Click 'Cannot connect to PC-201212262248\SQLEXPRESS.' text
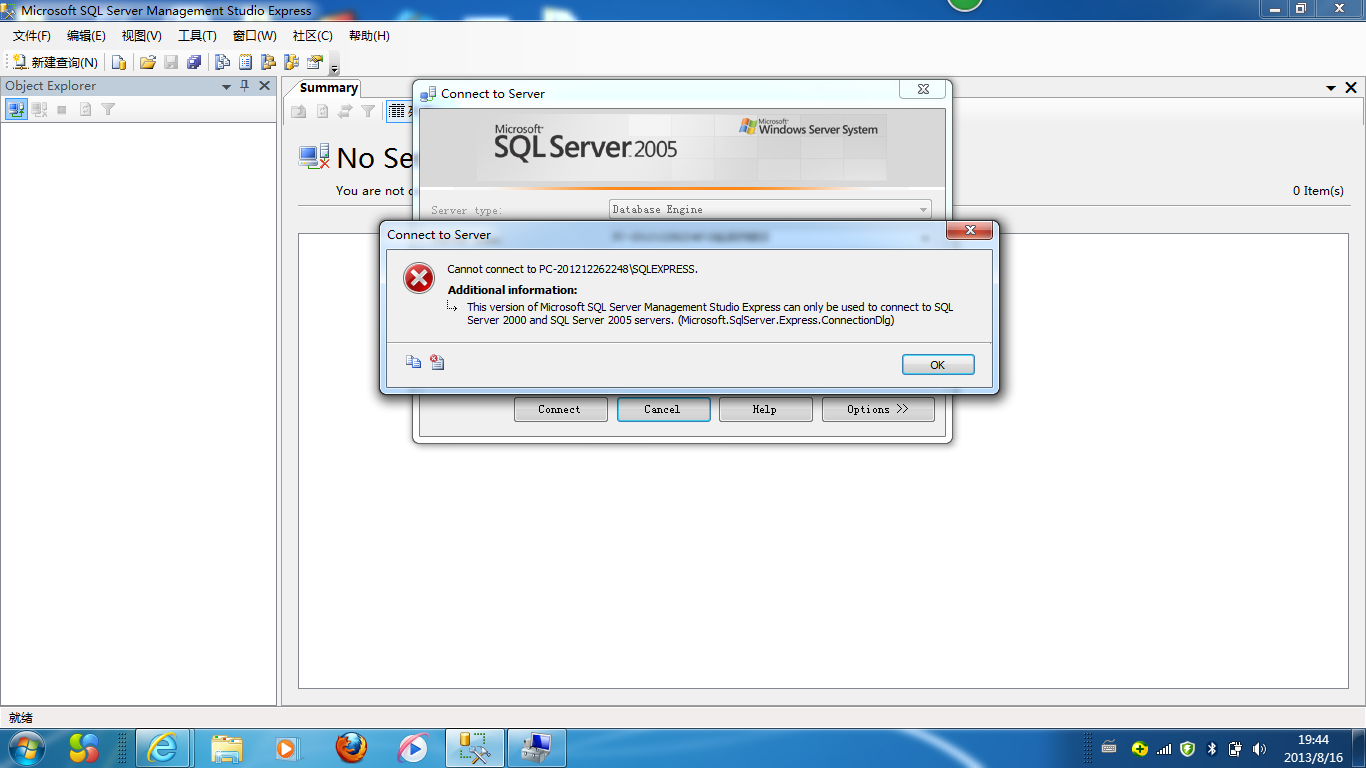Viewport: 1366px width, 768px height. (x=572, y=269)
